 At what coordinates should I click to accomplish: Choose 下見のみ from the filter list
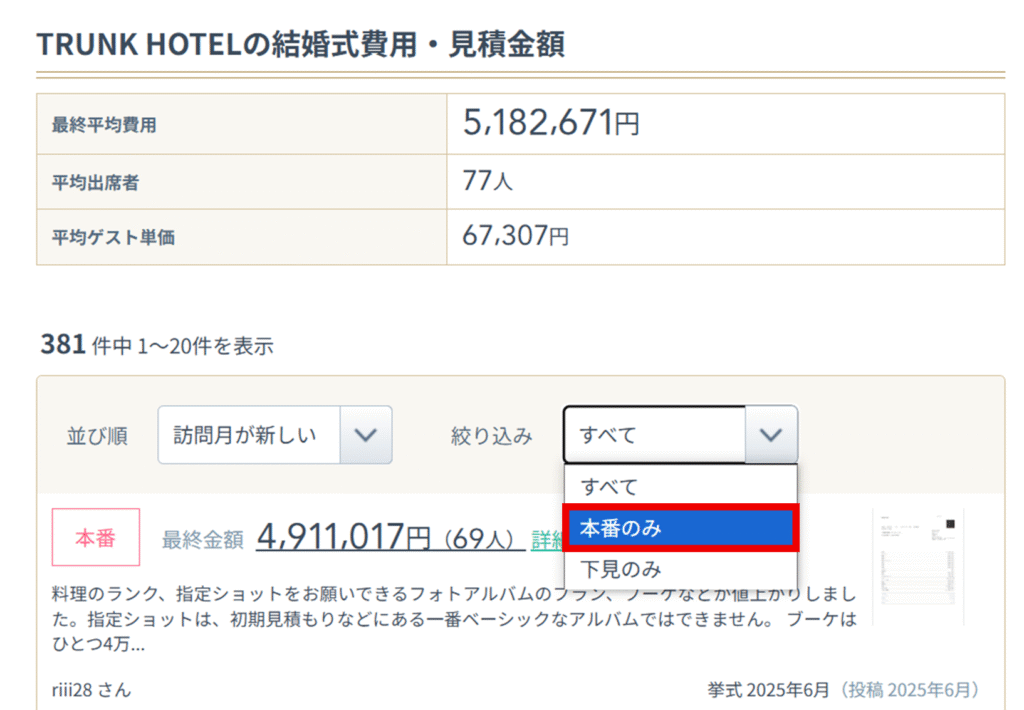point(680,569)
